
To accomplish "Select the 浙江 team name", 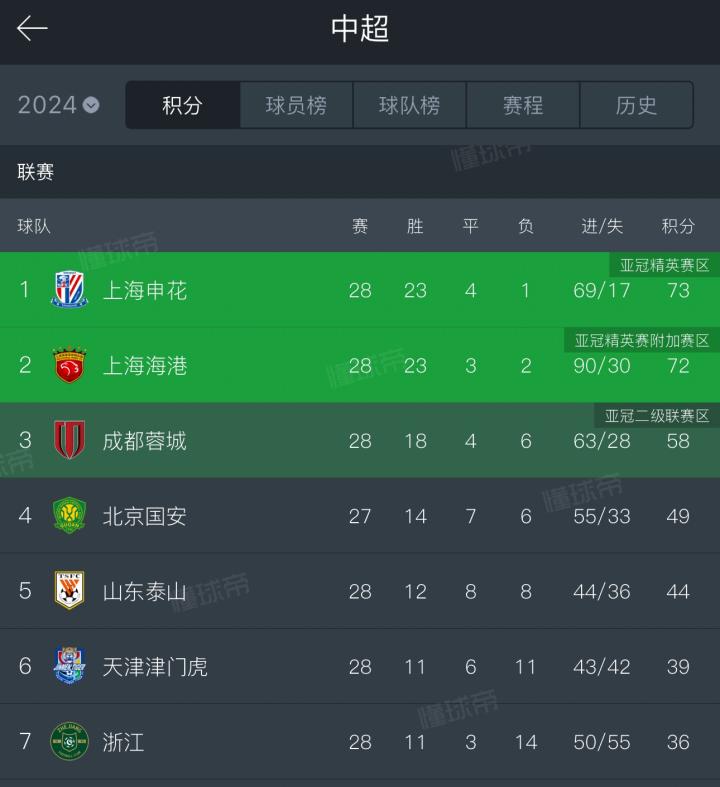I will pos(124,742).
